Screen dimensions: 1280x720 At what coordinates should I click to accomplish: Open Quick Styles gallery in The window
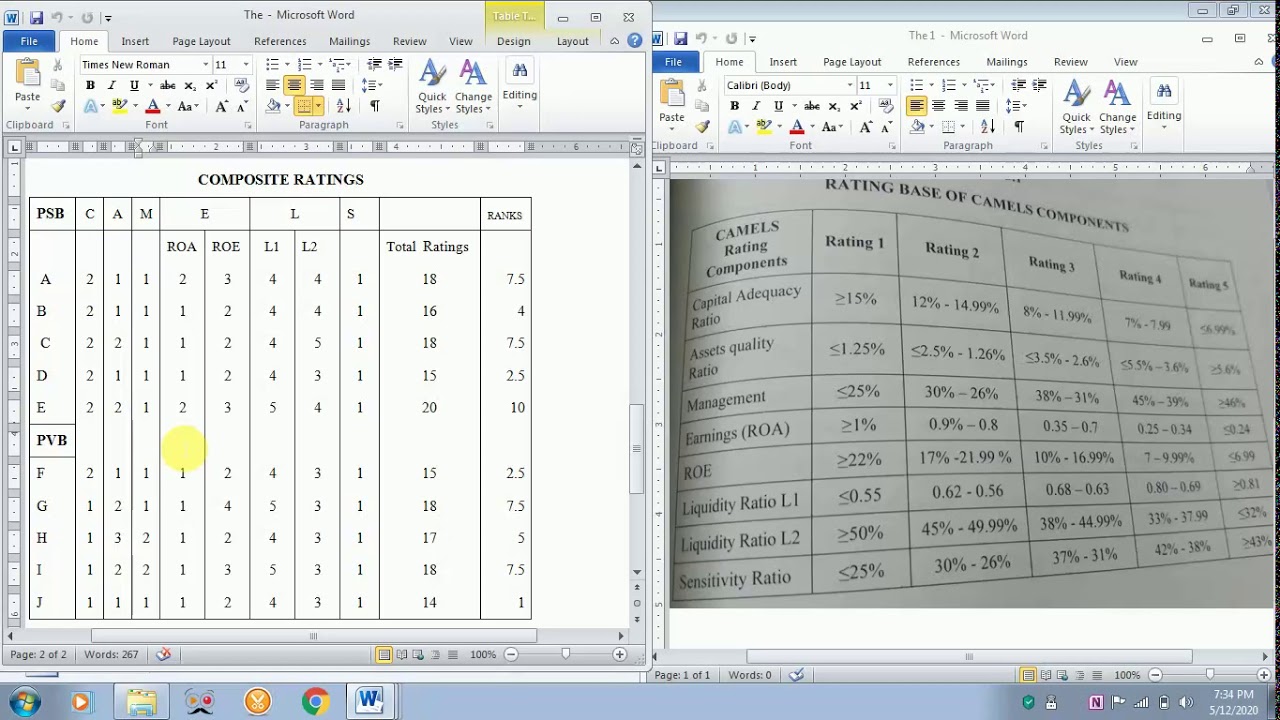click(x=432, y=88)
